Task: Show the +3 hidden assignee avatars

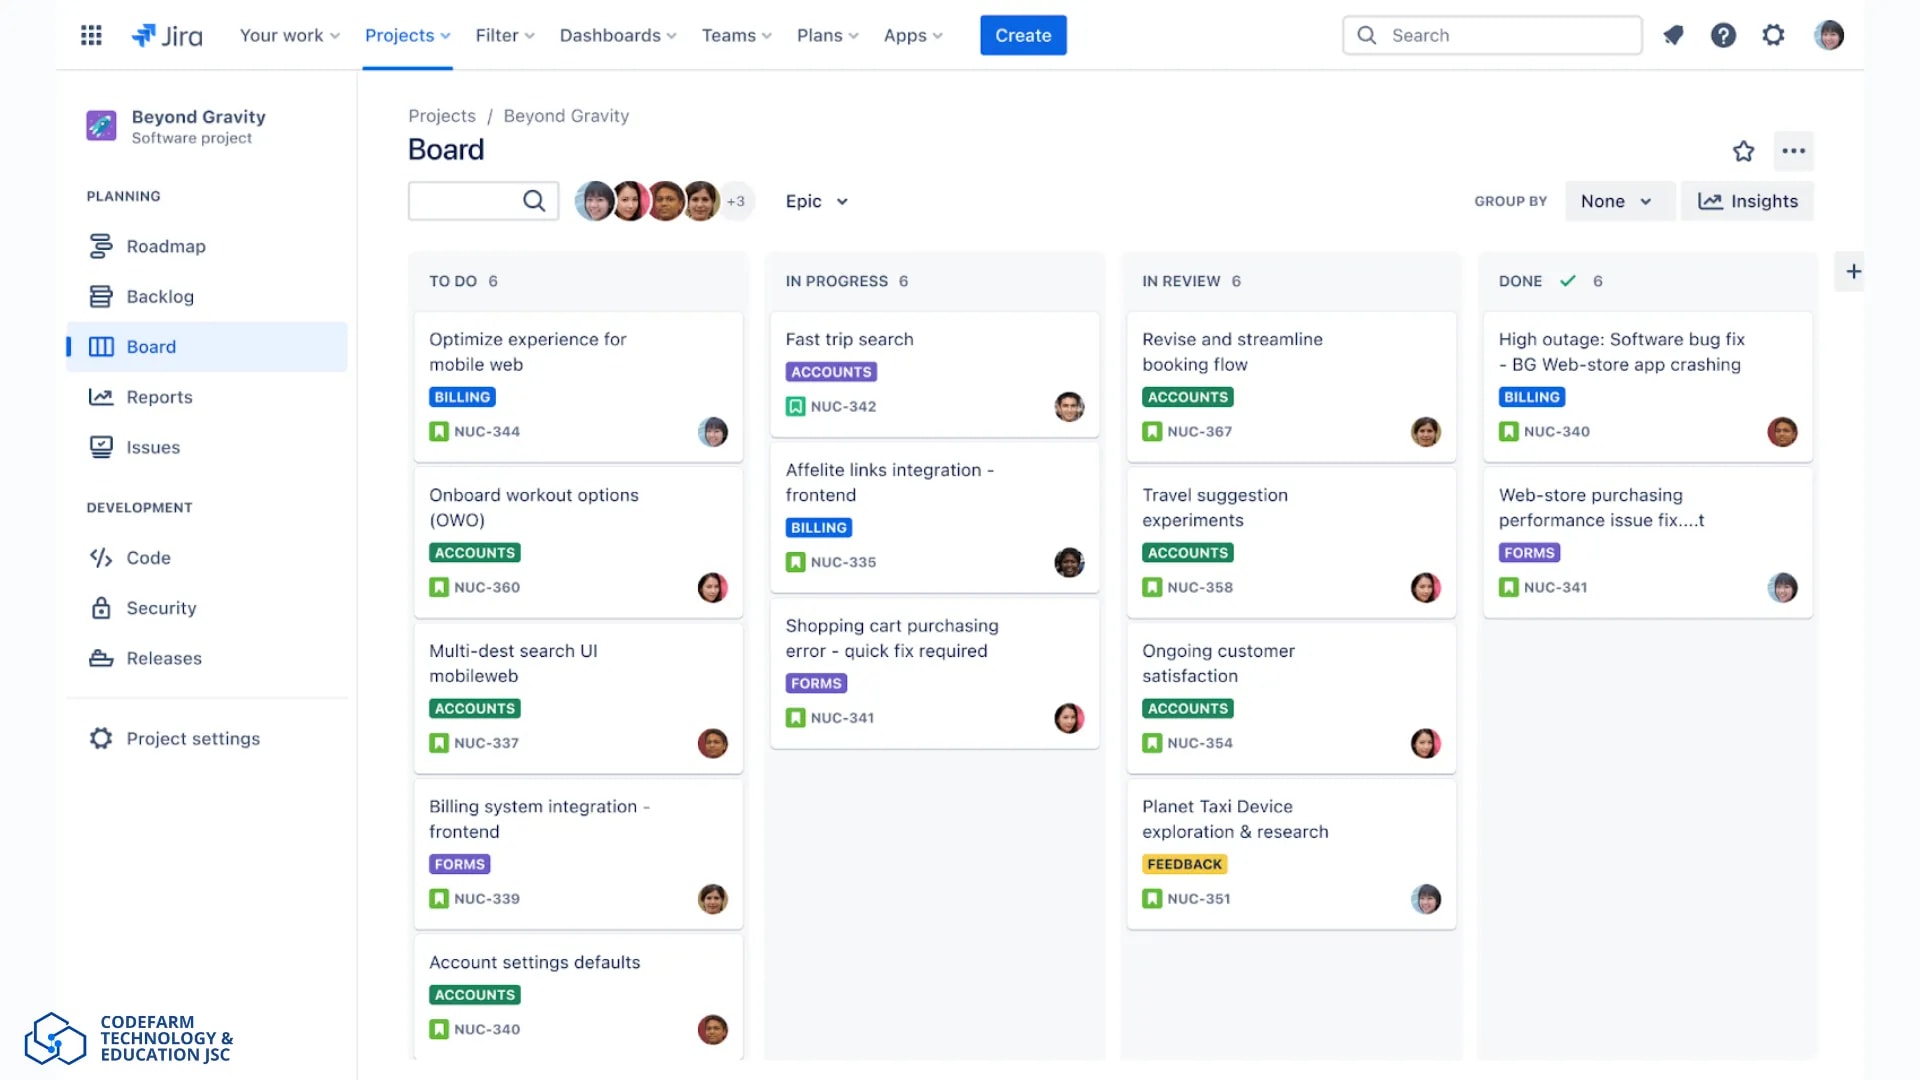Action: (x=737, y=201)
